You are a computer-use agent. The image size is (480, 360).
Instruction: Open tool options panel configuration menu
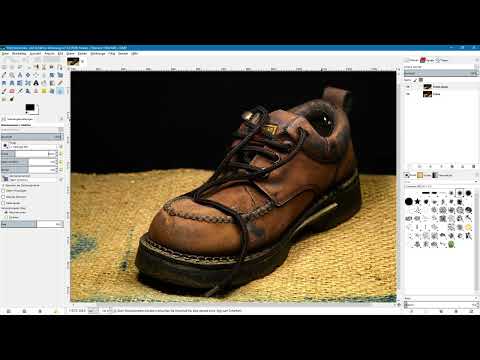61,119
